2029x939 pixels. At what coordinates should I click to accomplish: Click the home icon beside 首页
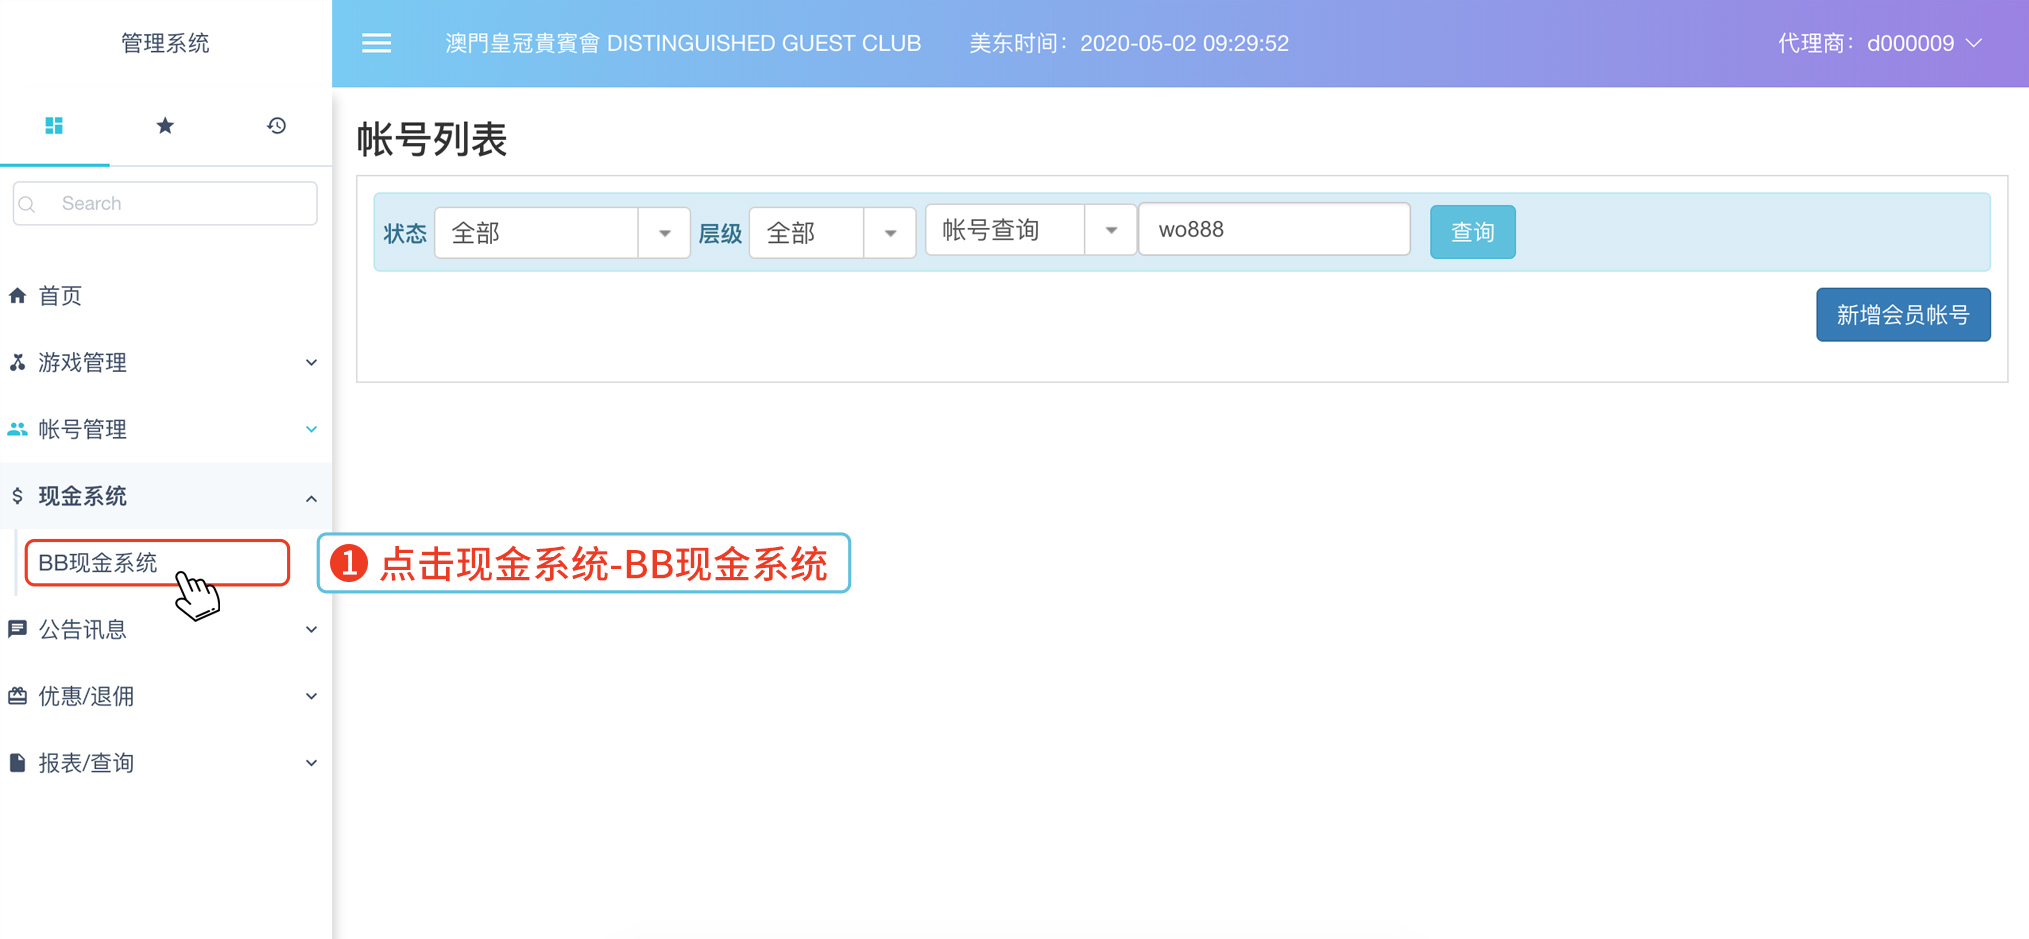[x=18, y=296]
